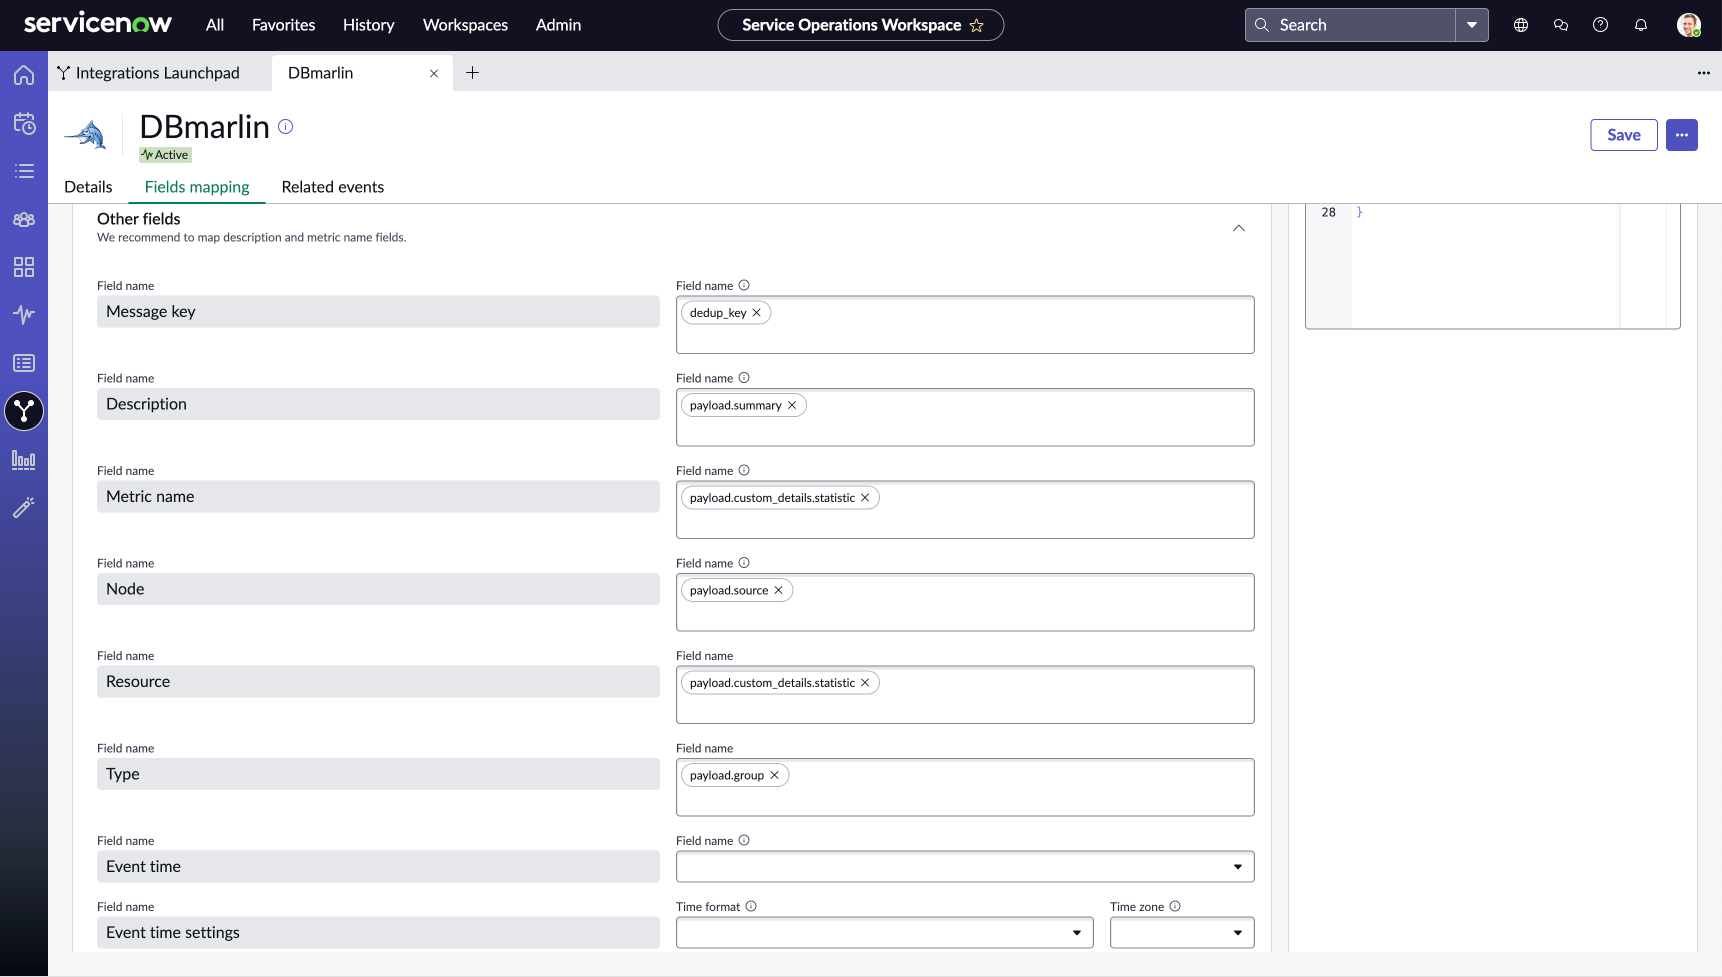Click info icon beside Message key field name

coord(744,285)
